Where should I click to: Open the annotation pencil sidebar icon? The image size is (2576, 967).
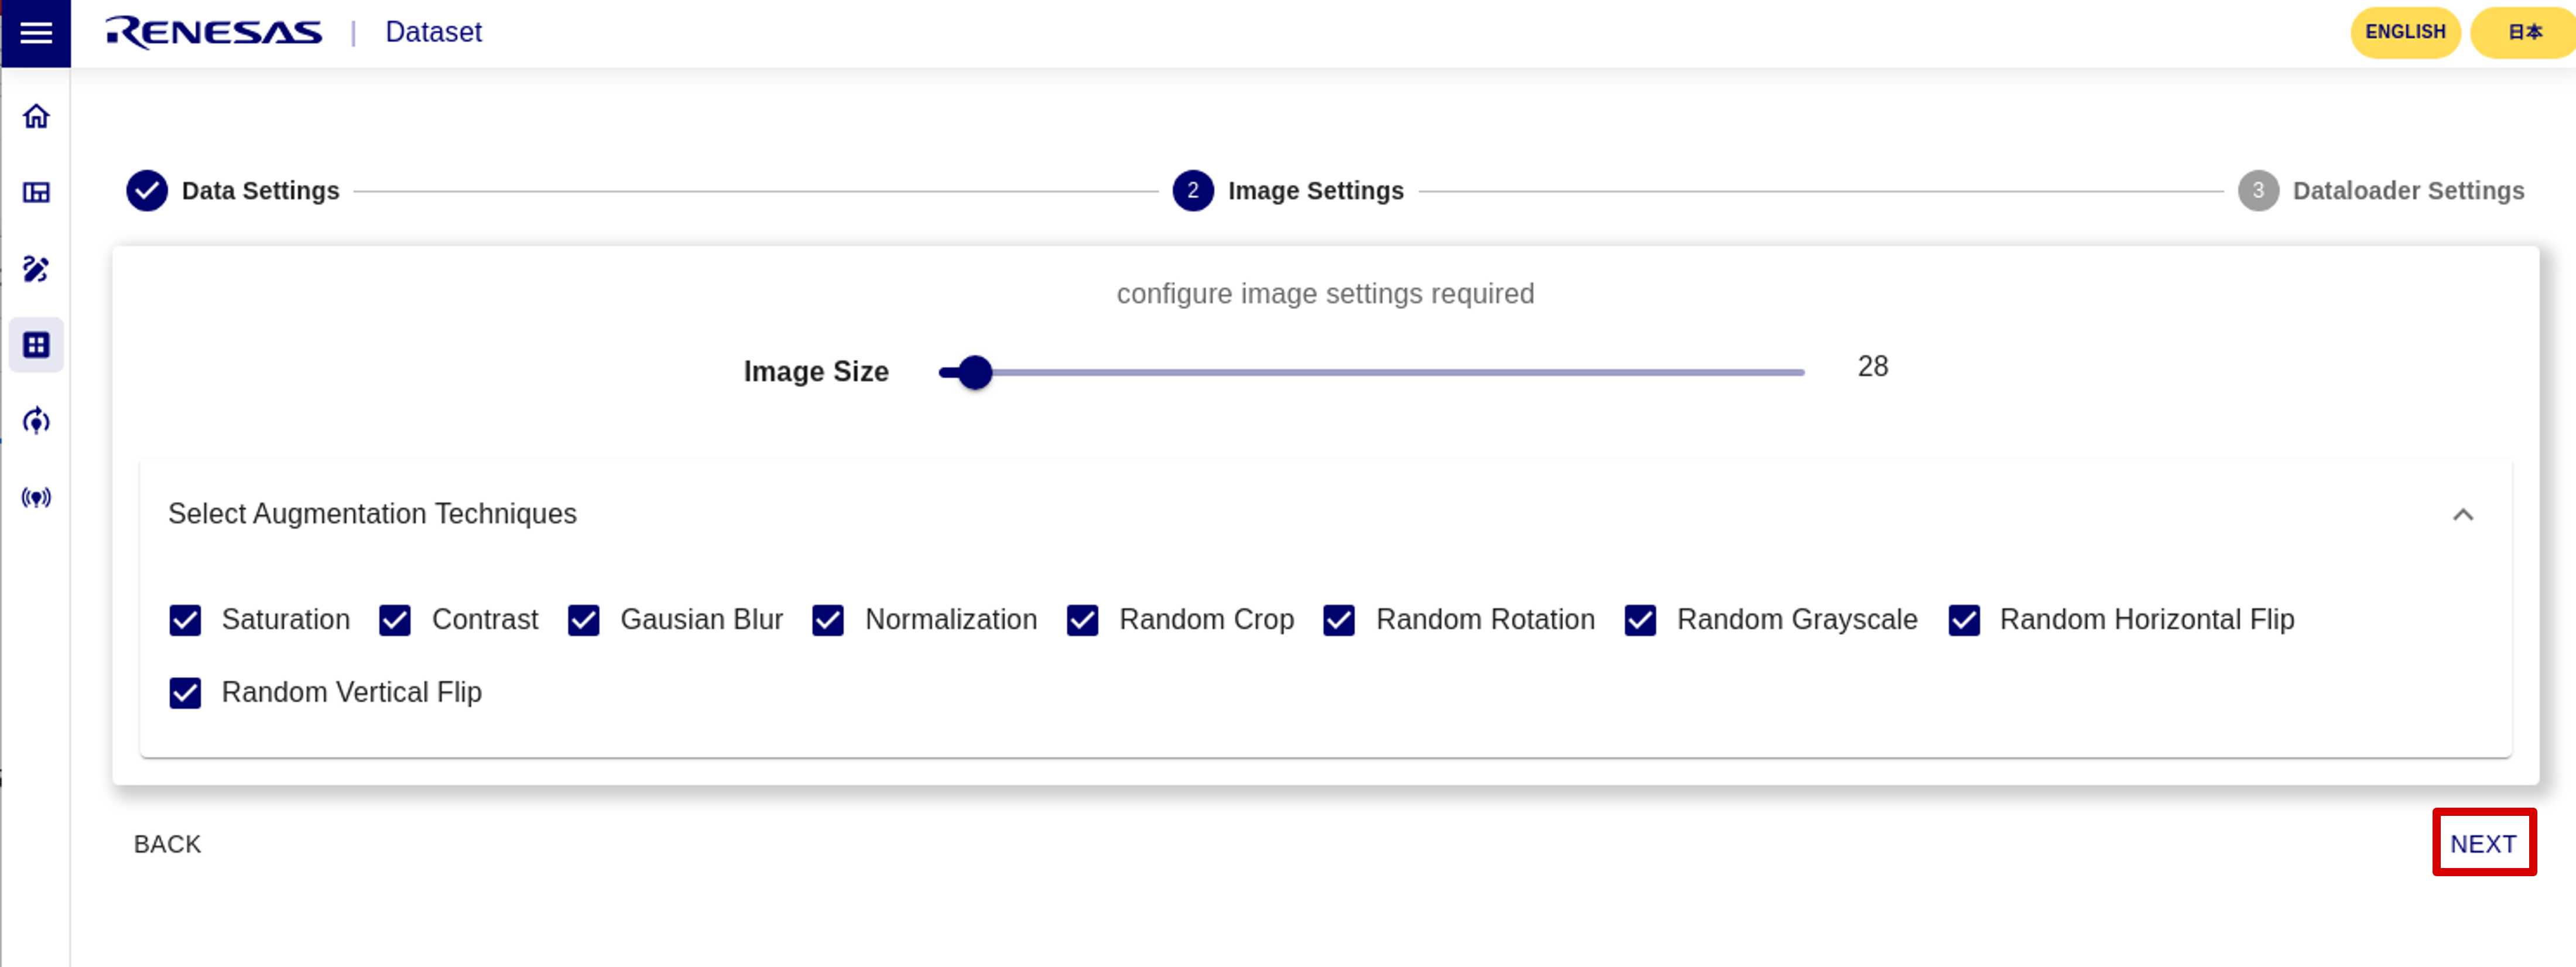(x=36, y=269)
